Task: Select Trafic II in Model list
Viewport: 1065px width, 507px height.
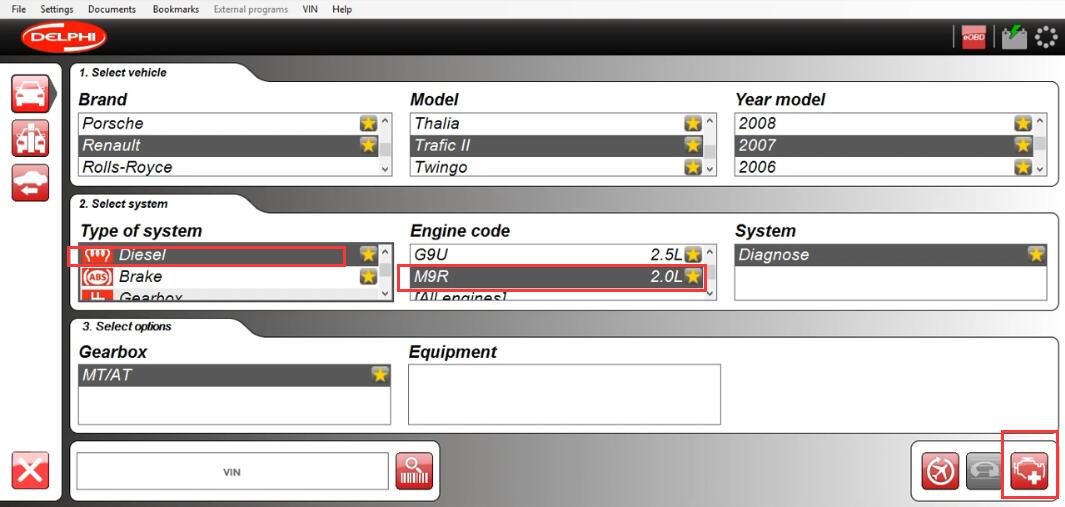Action: (x=557, y=145)
